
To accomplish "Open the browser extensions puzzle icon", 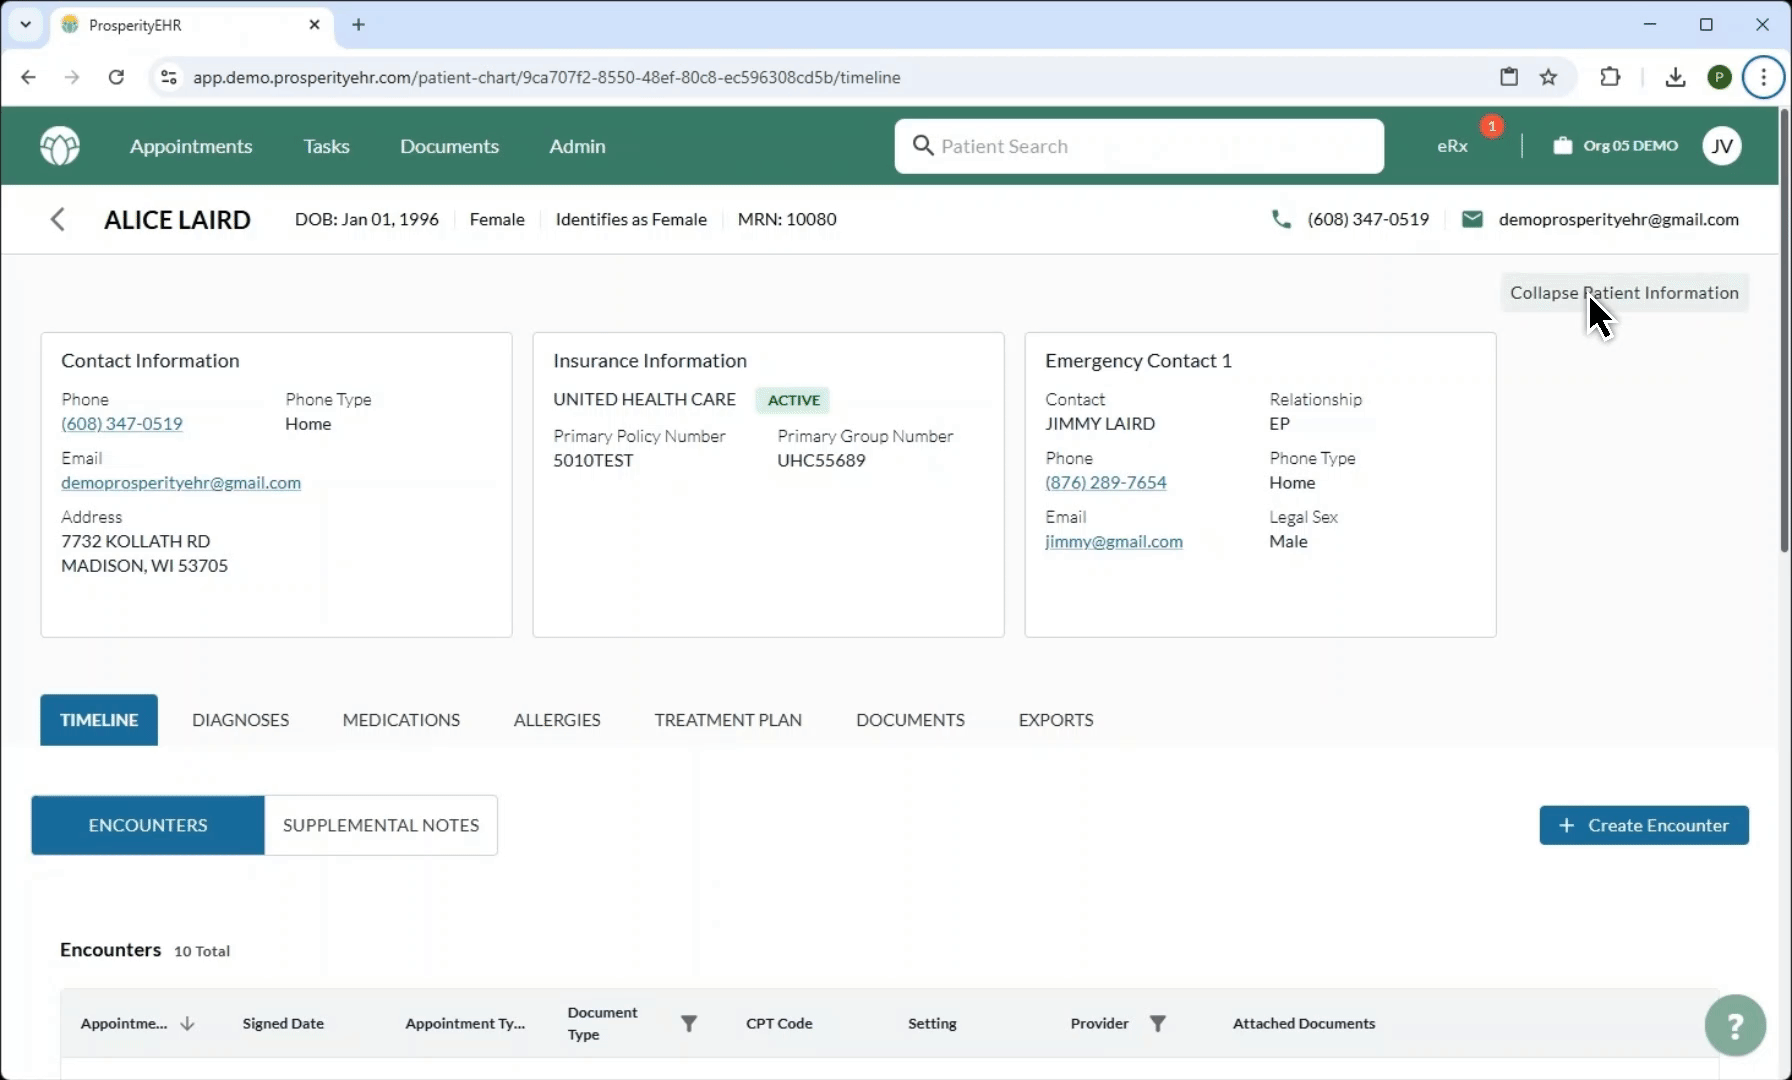I will tap(1610, 77).
